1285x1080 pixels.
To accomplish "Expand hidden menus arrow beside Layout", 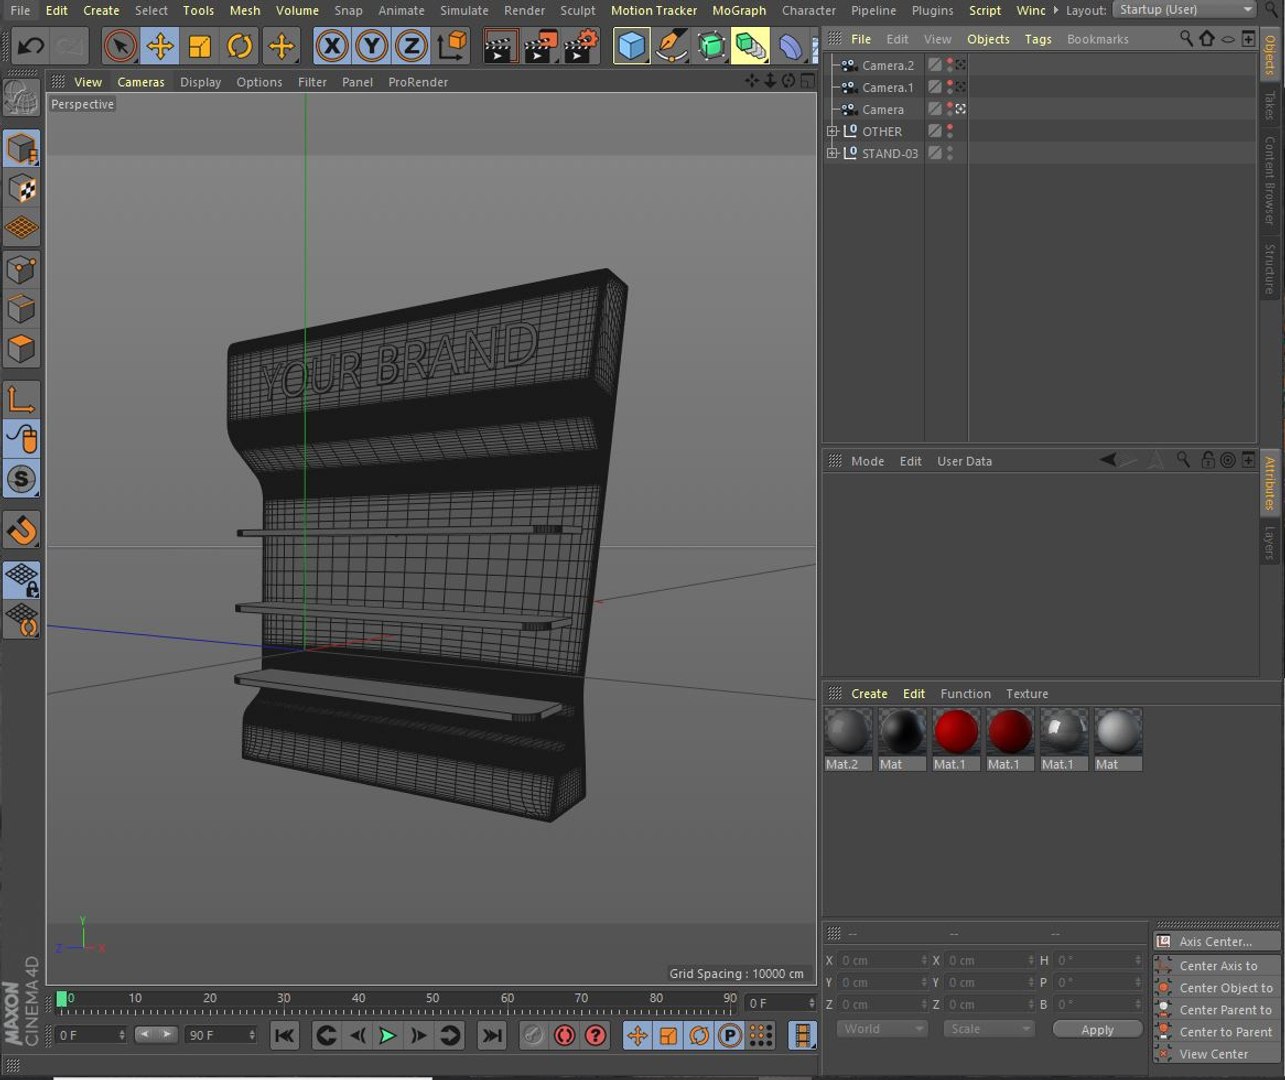I will 1055,10.
